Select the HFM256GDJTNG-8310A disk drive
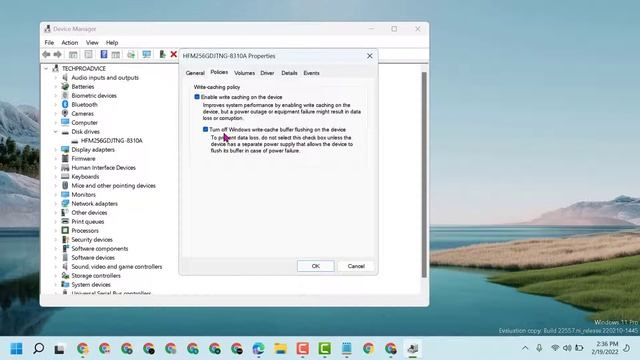640x360 pixels. click(111, 141)
